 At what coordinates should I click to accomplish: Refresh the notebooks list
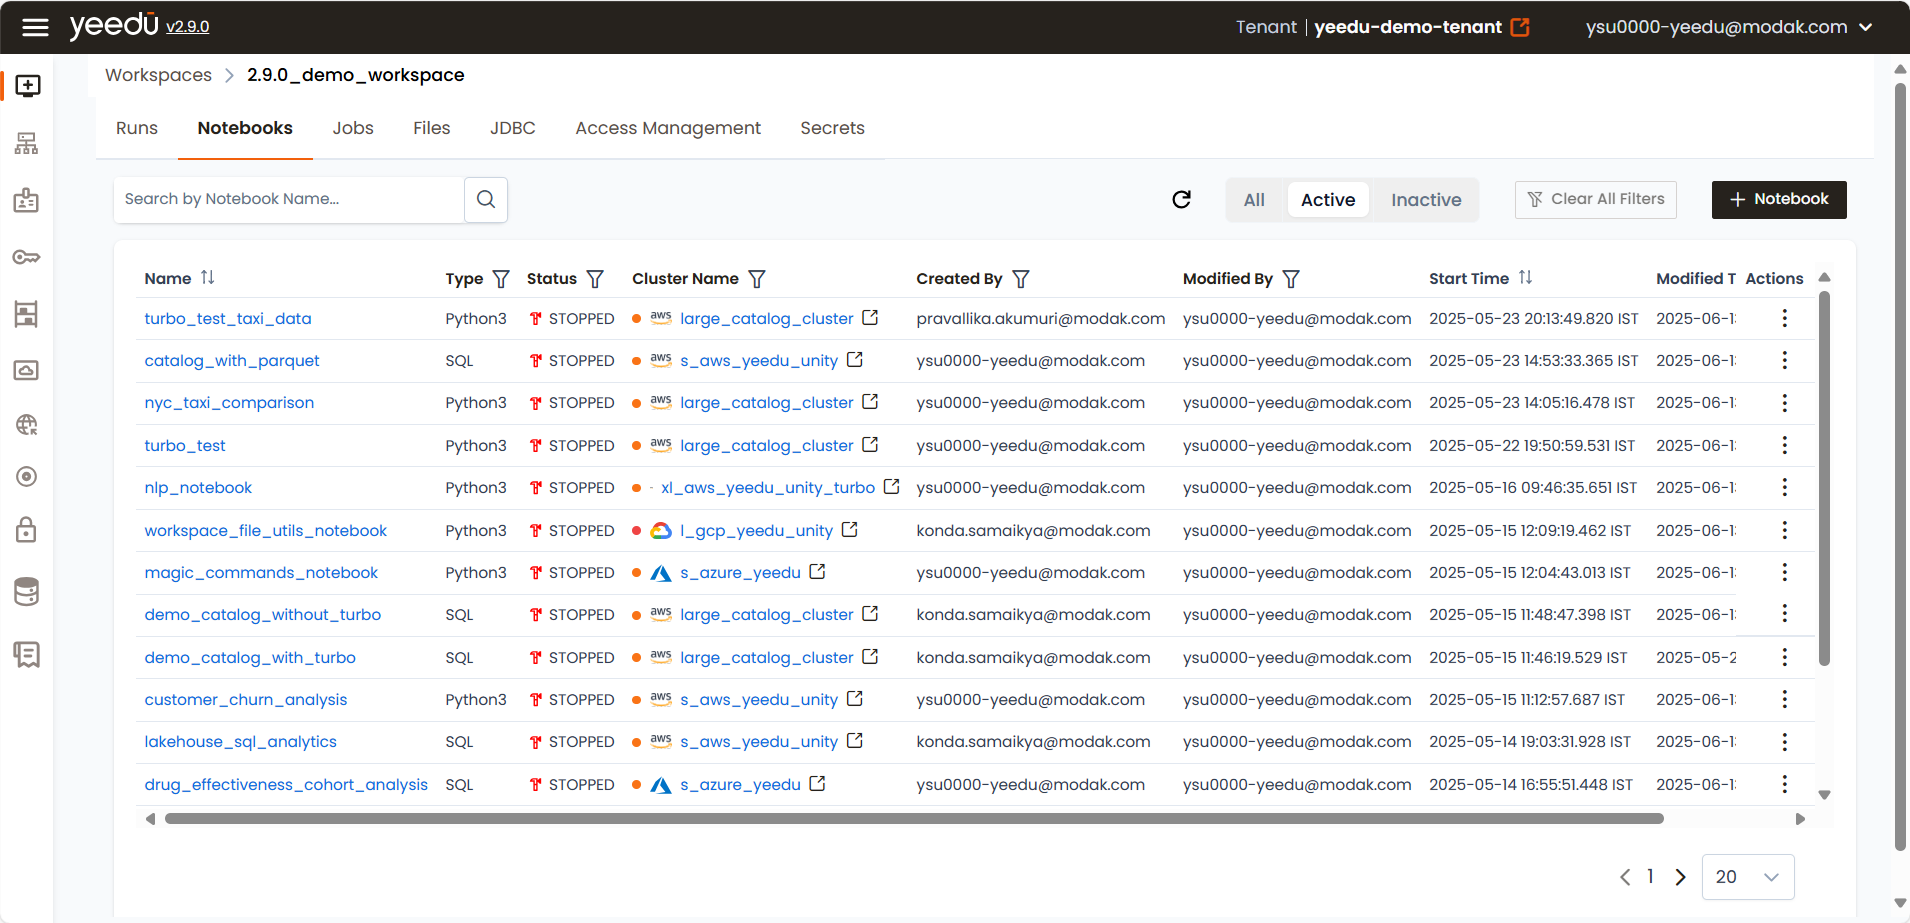[1181, 199]
